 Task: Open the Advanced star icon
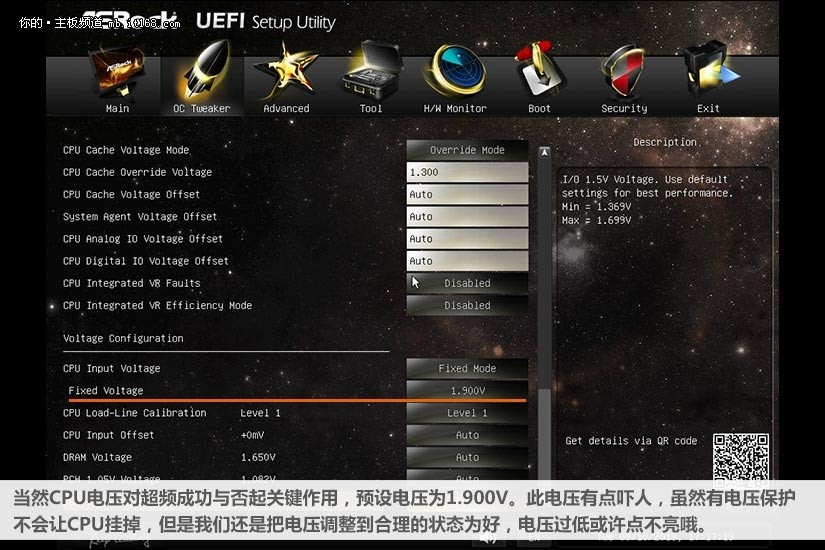[x=285, y=72]
